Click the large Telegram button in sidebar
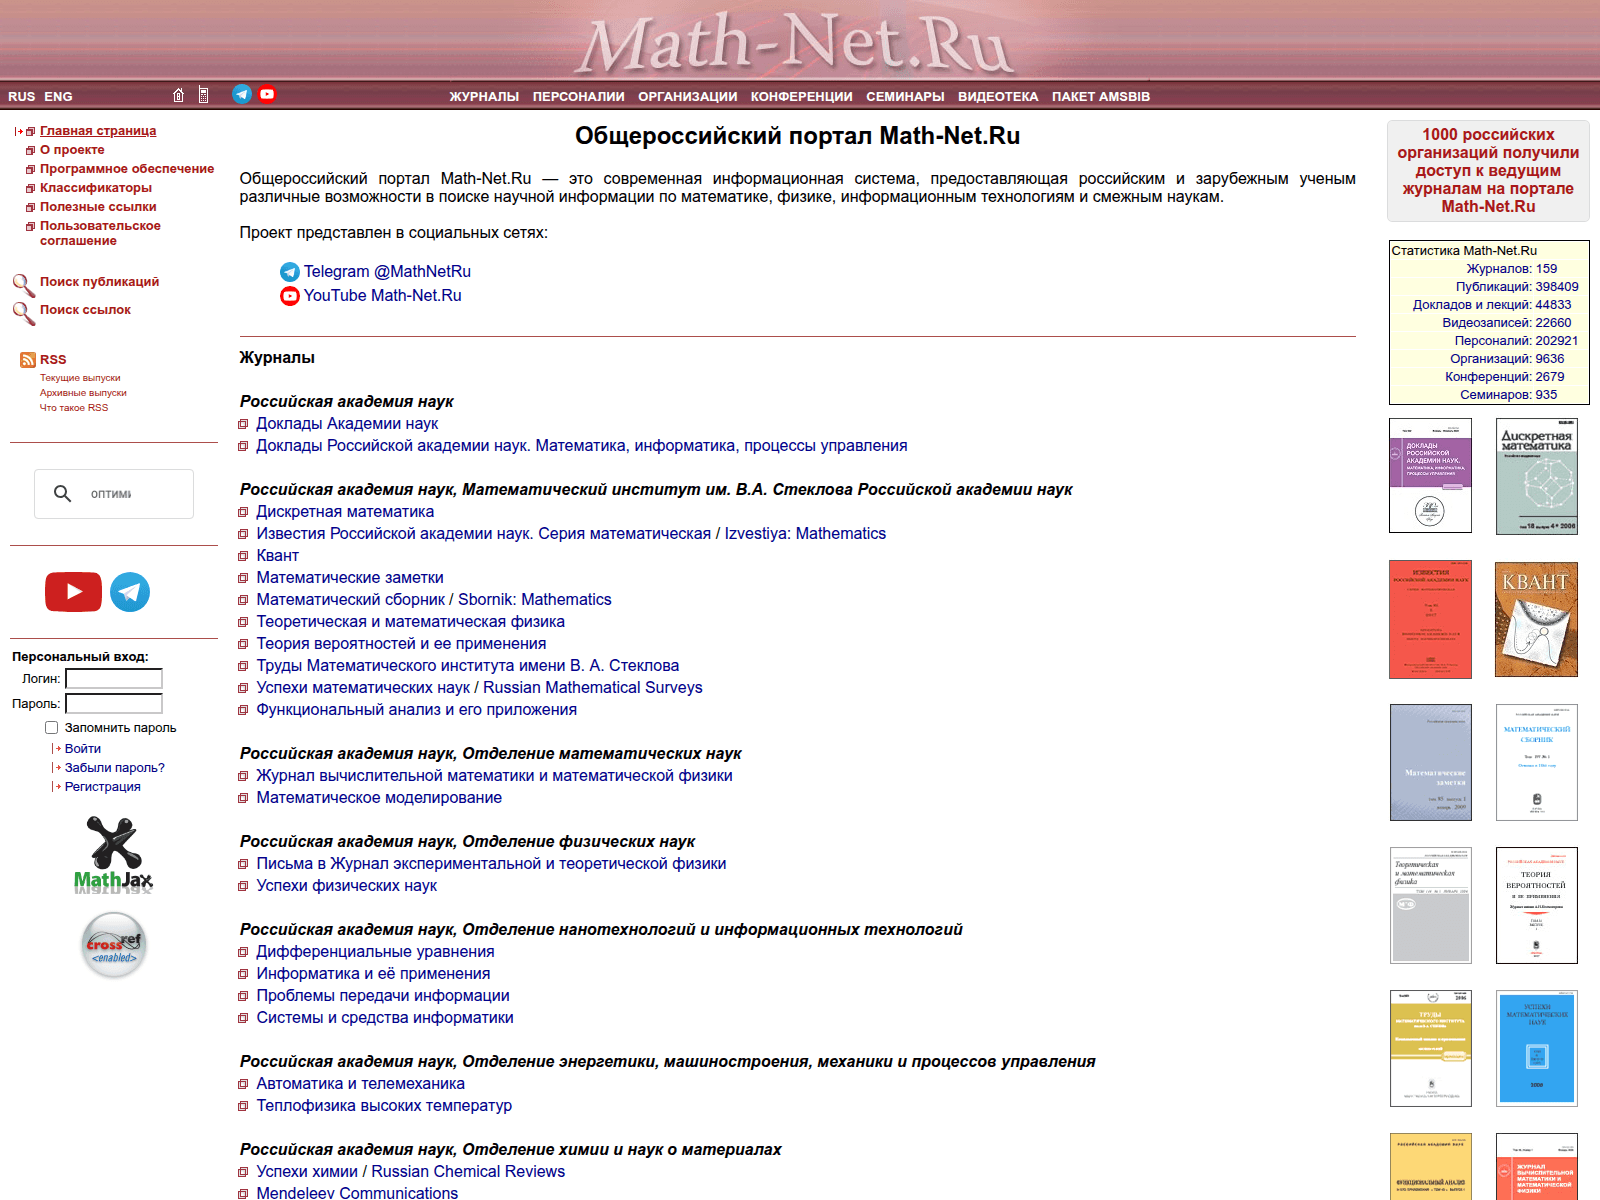 coord(130,592)
